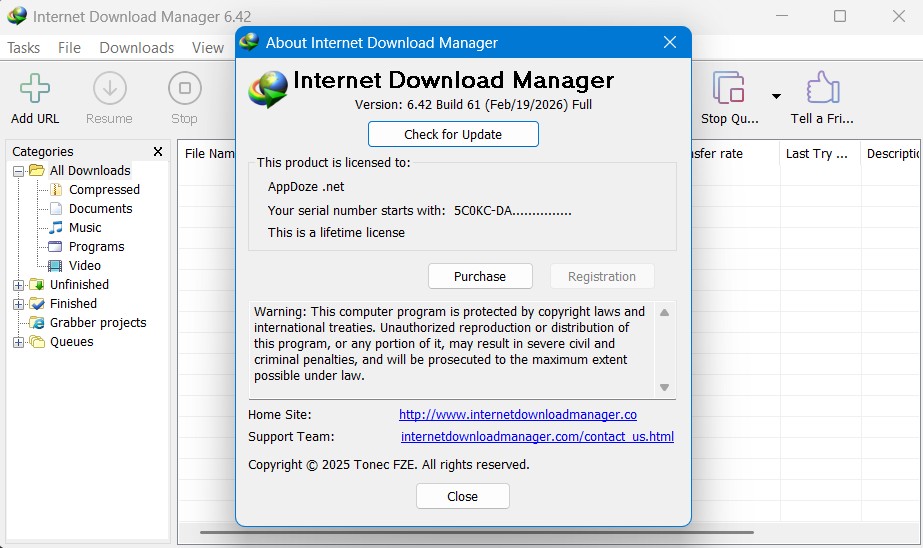The height and width of the screenshot is (548, 923).
Task: Expand the Finished tree node
Action: click(x=18, y=304)
